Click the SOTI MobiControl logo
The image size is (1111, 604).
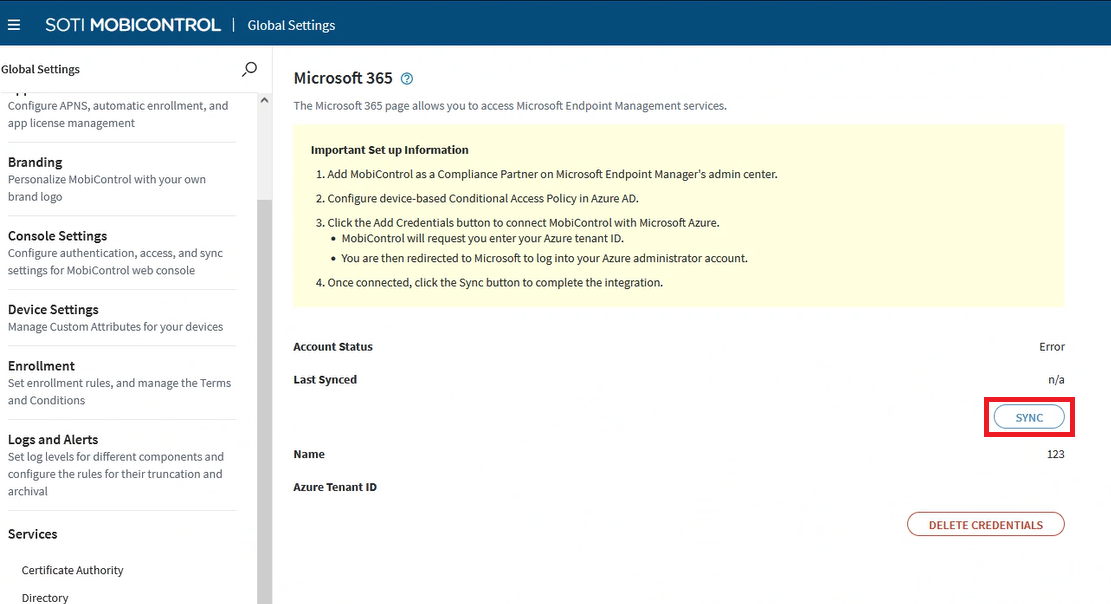[x=133, y=25]
